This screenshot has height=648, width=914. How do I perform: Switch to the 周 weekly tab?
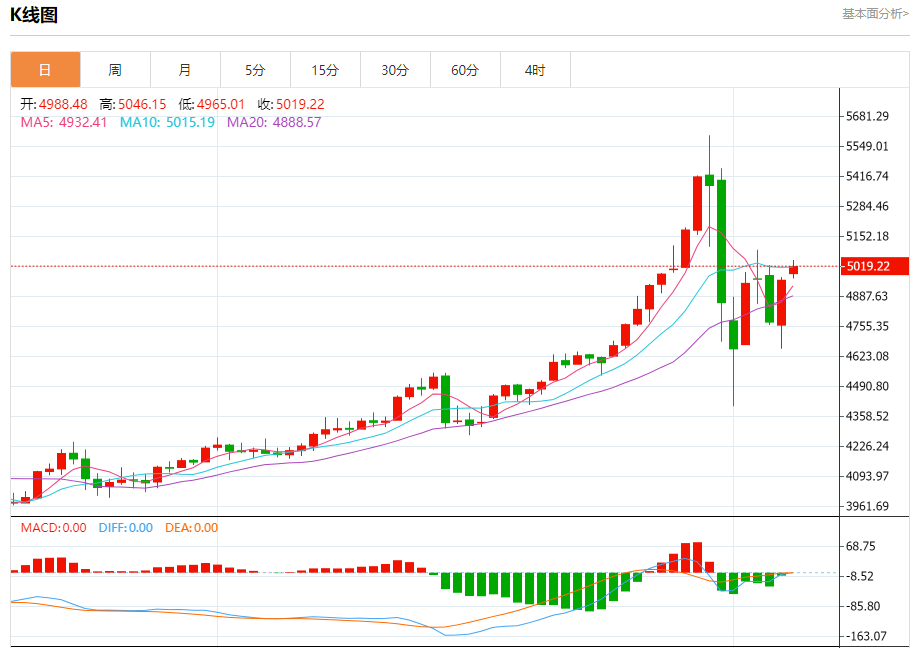click(115, 70)
